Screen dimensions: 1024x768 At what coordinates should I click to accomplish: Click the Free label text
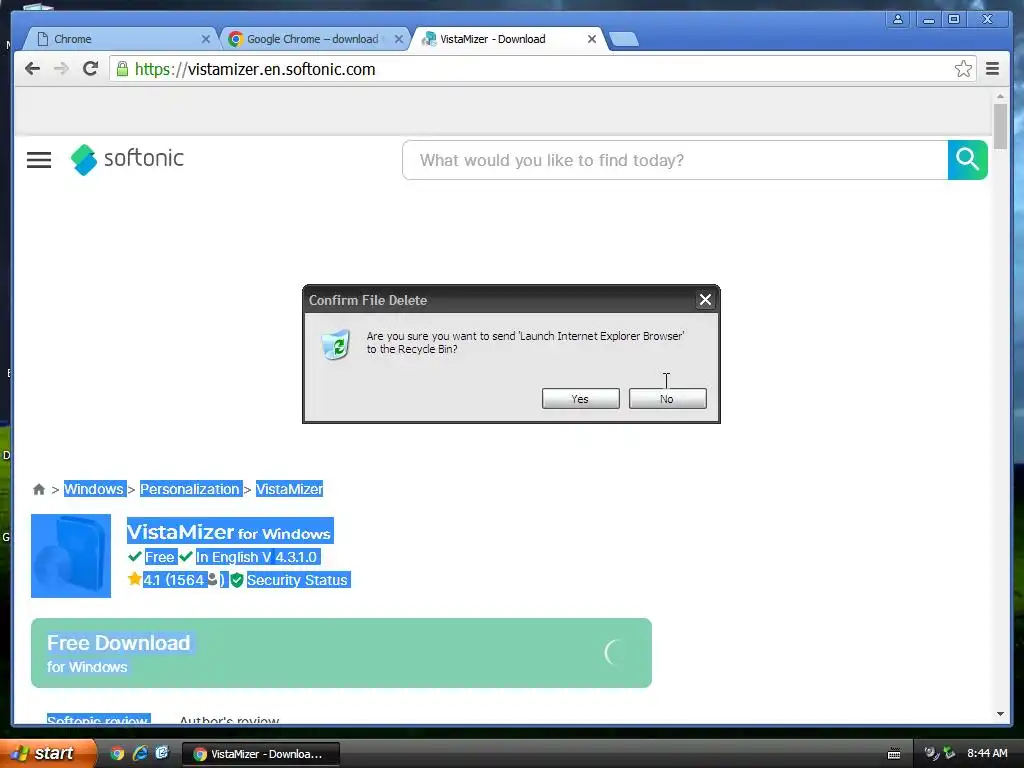[x=160, y=557]
